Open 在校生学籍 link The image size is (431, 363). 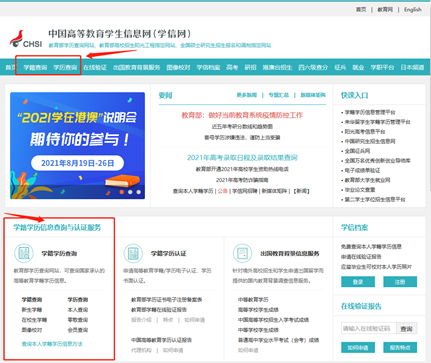coord(34,320)
